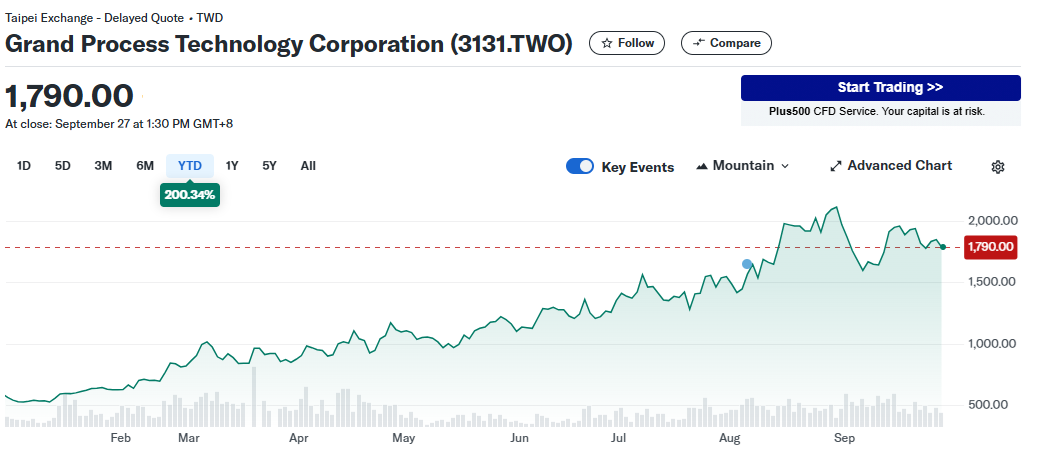
Task: Show the 5Y time range
Action: 269,166
